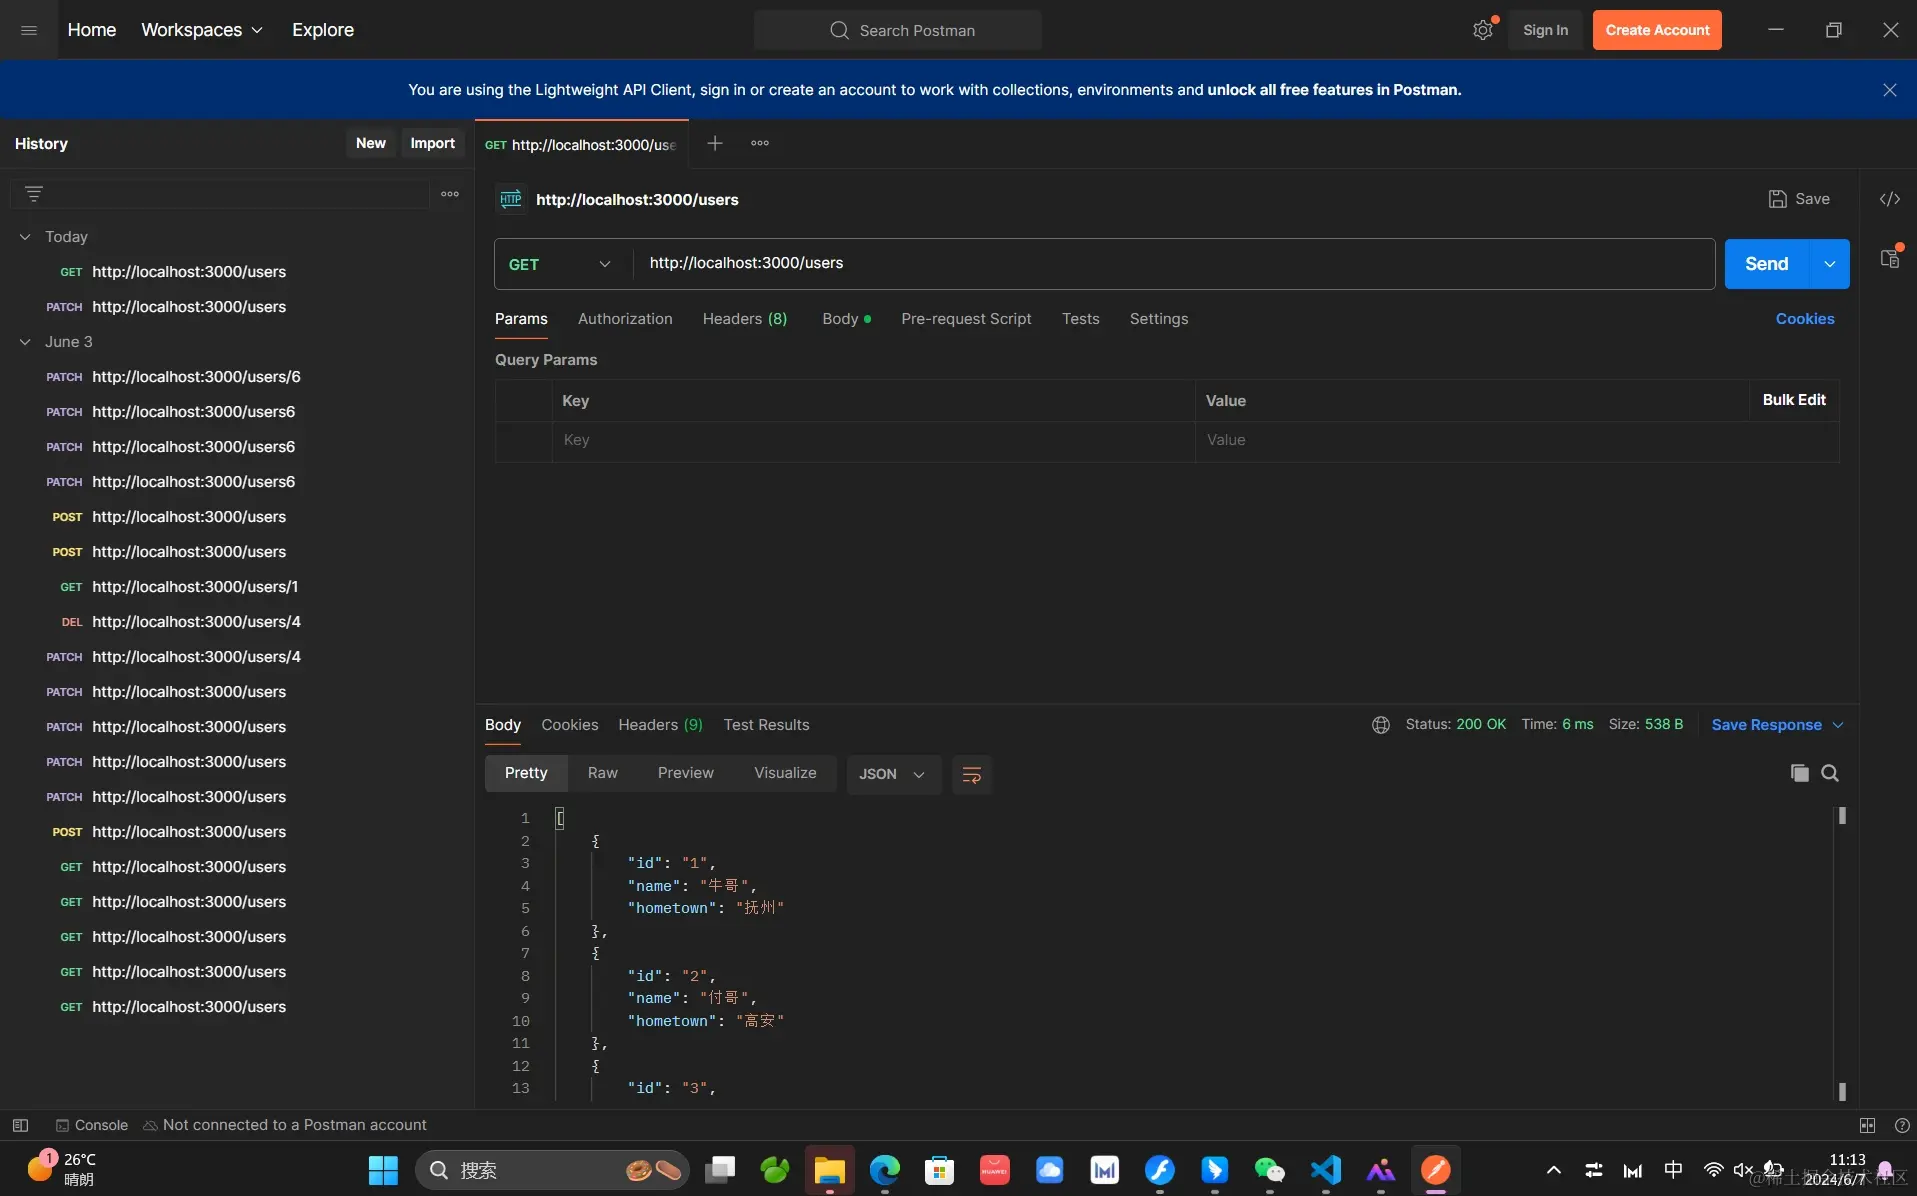View response Test Results tab
The image size is (1917, 1196).
click(x=767, y=725)
